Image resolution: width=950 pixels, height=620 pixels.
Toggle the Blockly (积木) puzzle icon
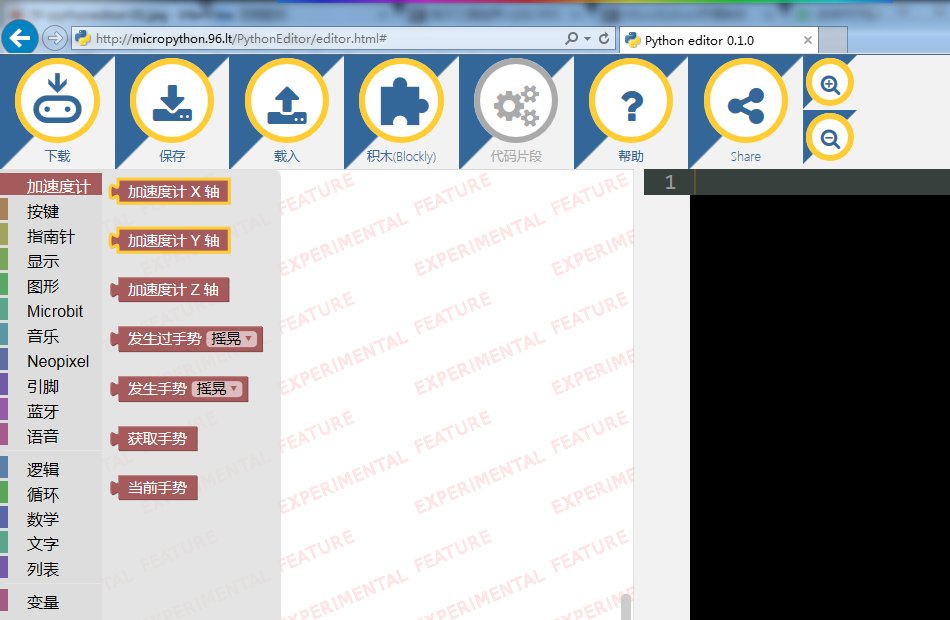401,101
